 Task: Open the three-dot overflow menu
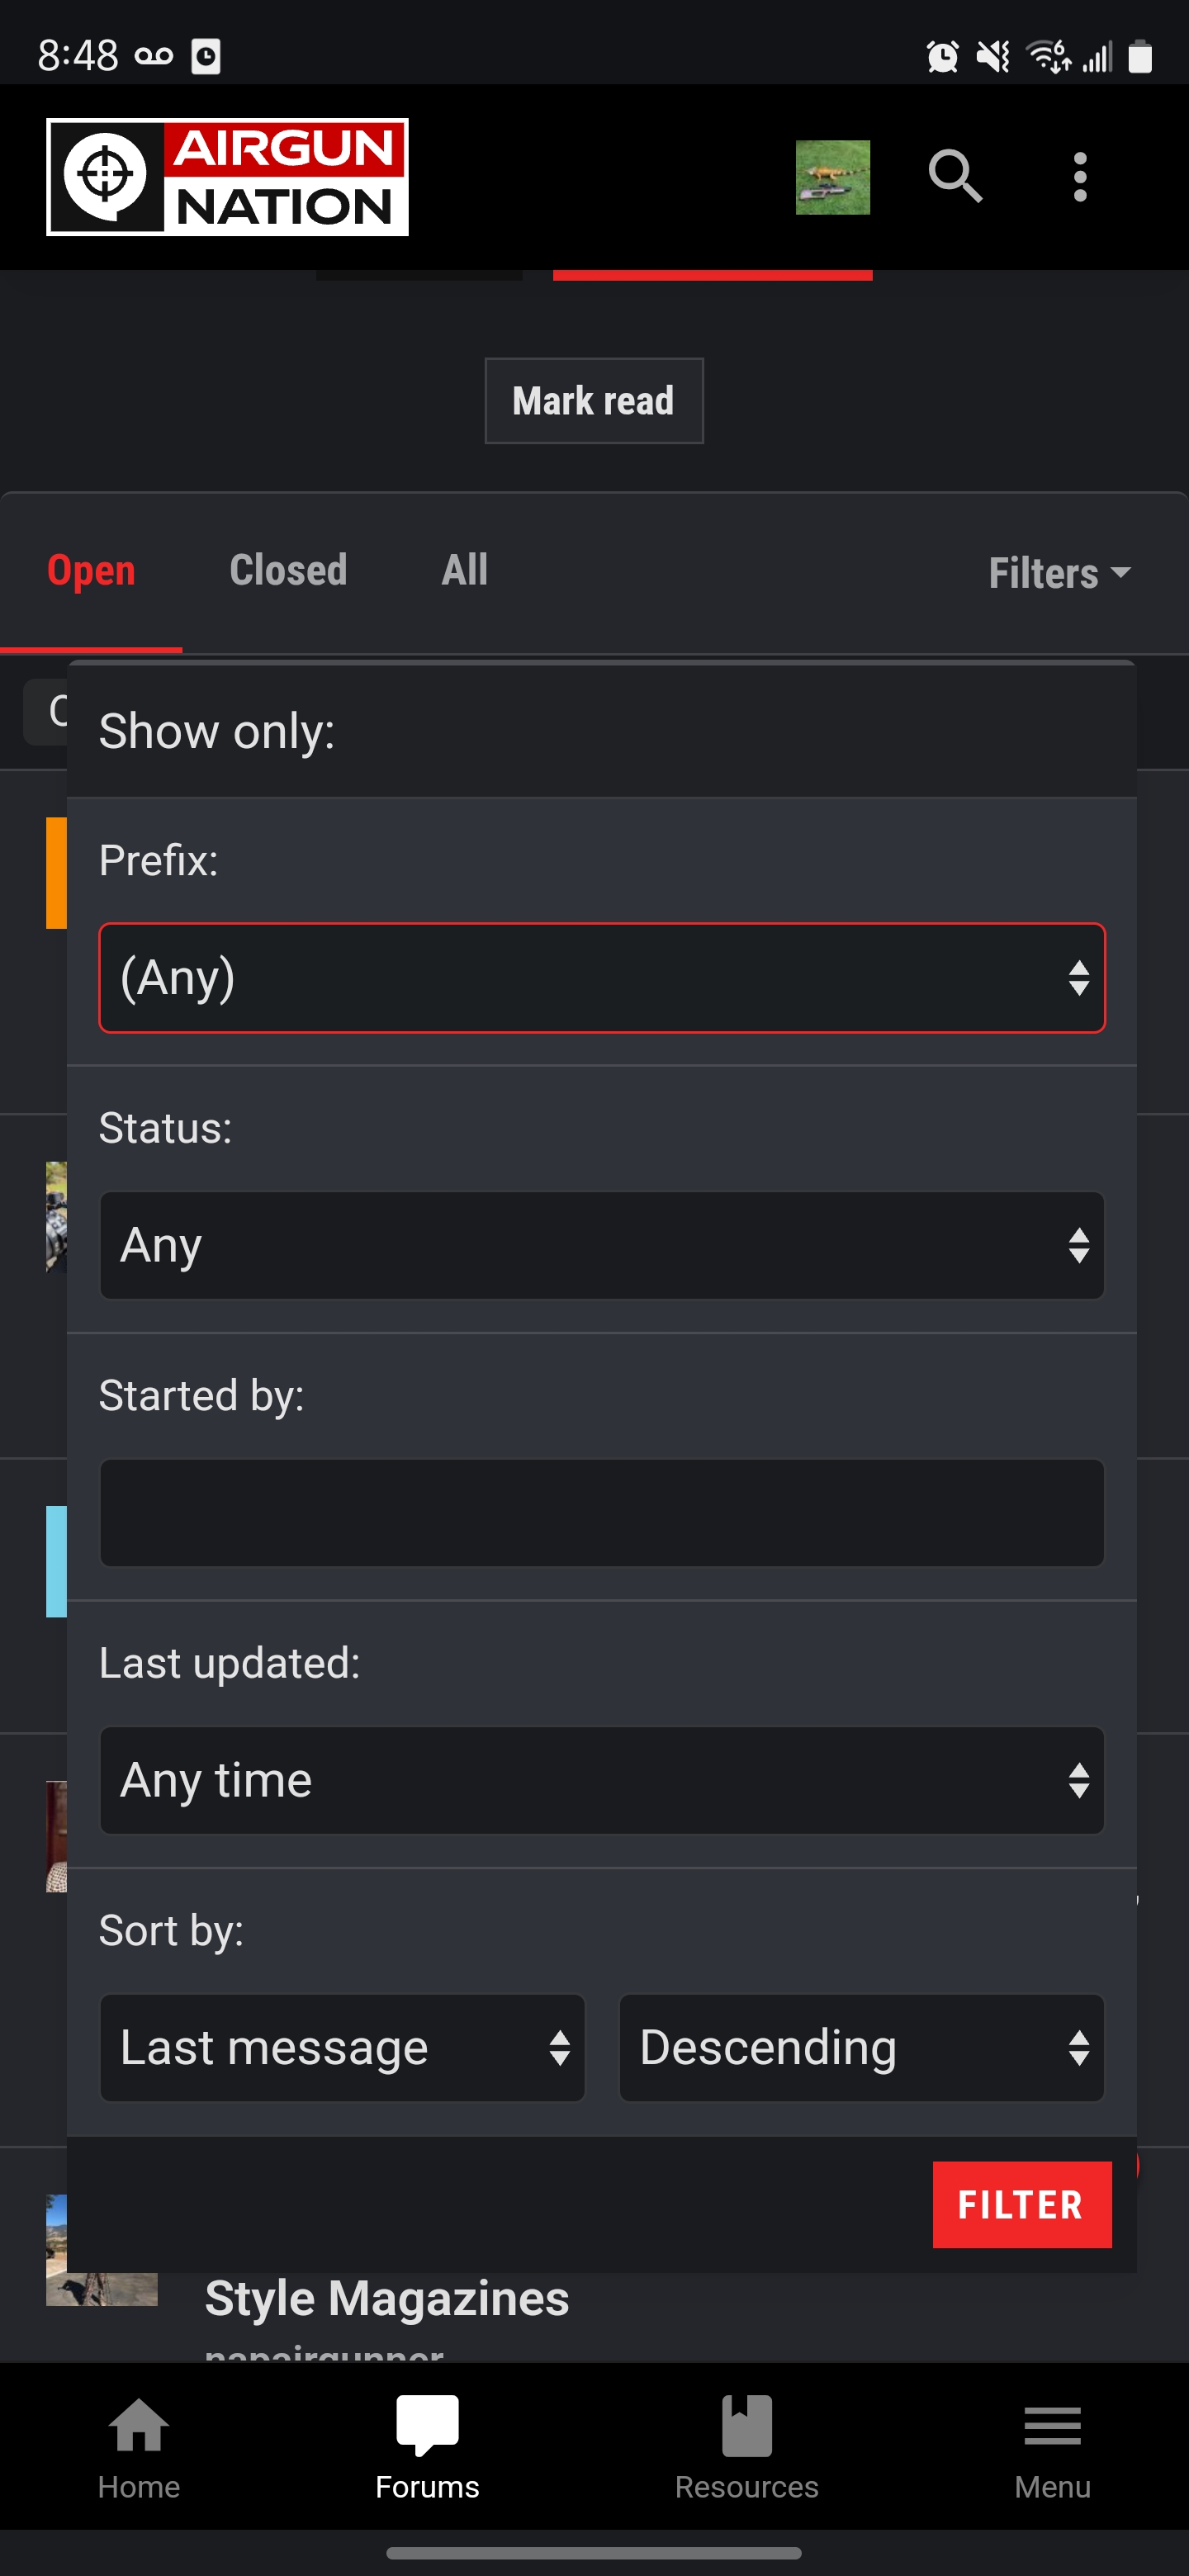(x=1079, y=177)
